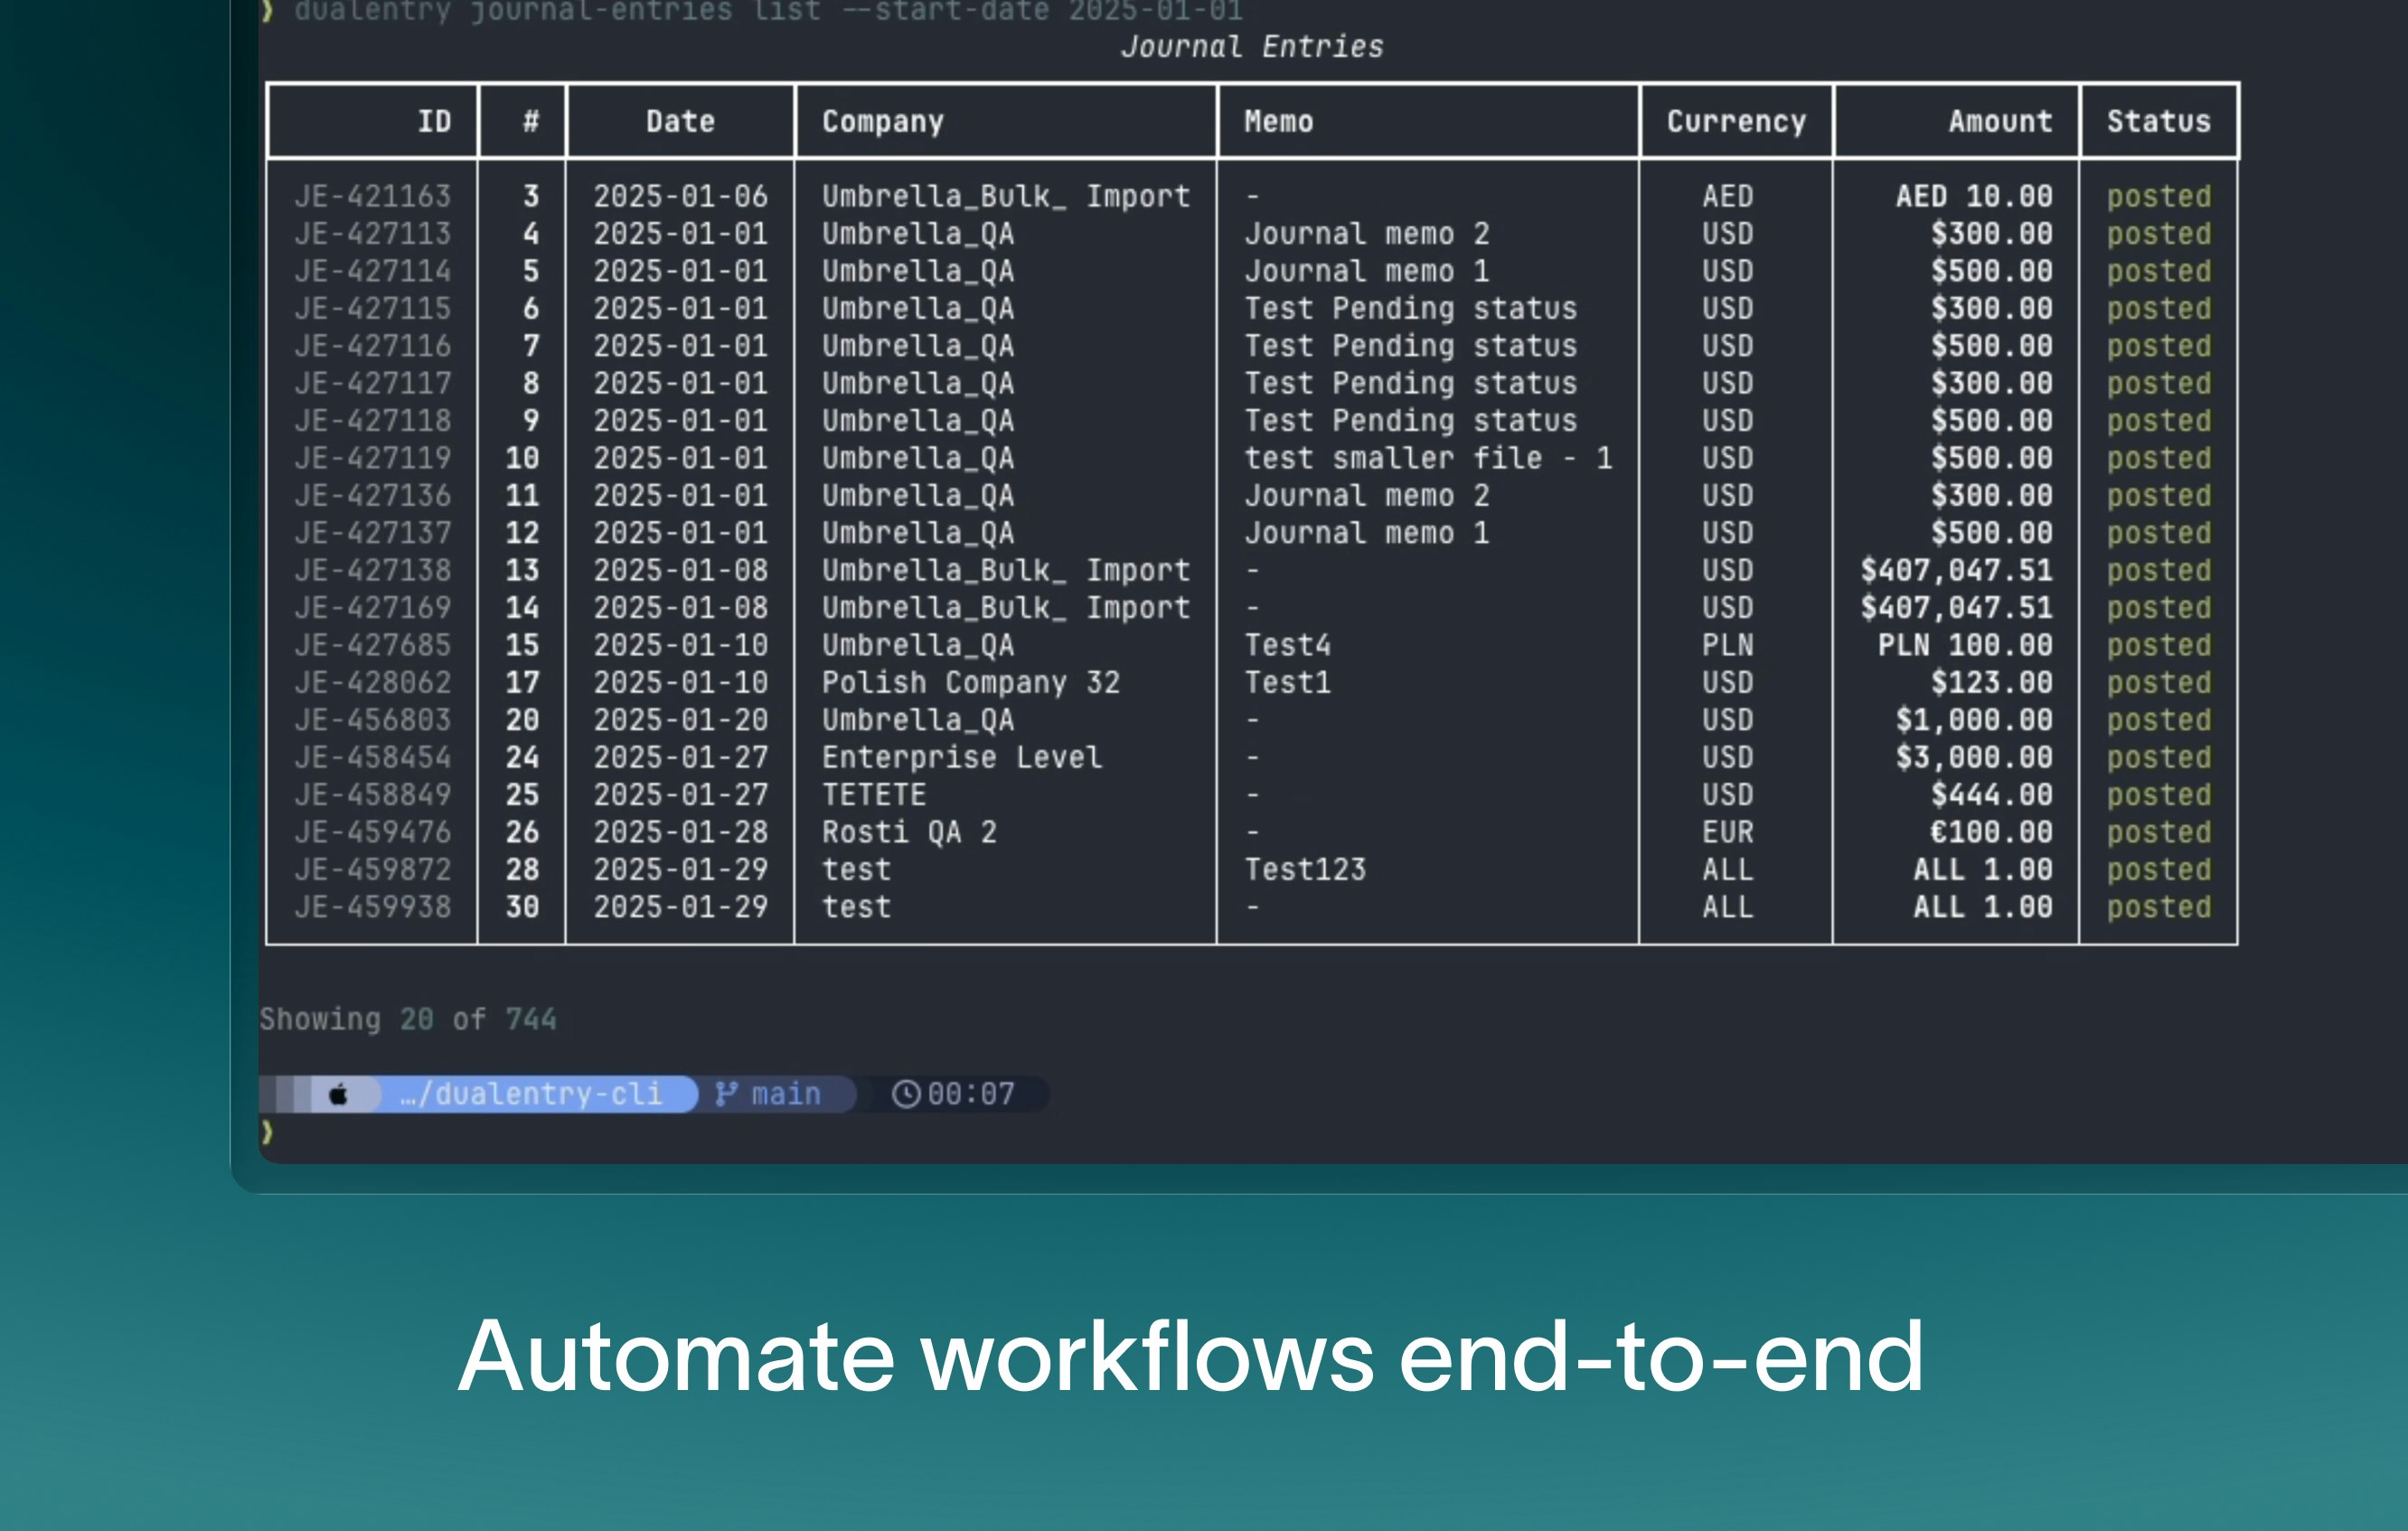This screenshot has height=1531, width=2408.
Task: Click the Apple logo in the prompt bar
Action: pyautogui.click(x=340, y=1094)
